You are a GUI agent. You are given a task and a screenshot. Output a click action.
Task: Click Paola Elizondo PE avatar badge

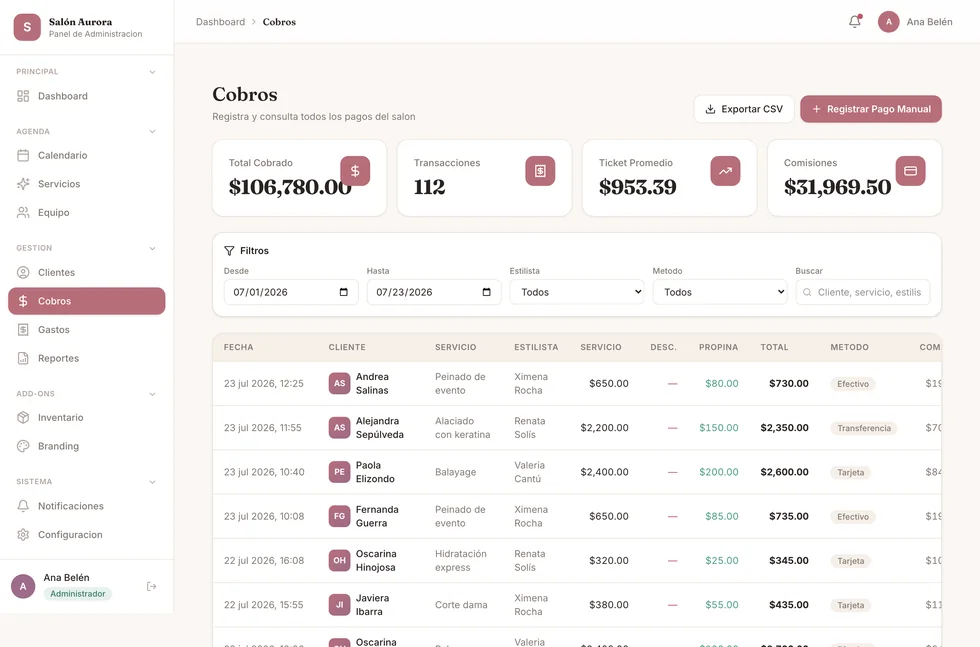pos(339,472)
